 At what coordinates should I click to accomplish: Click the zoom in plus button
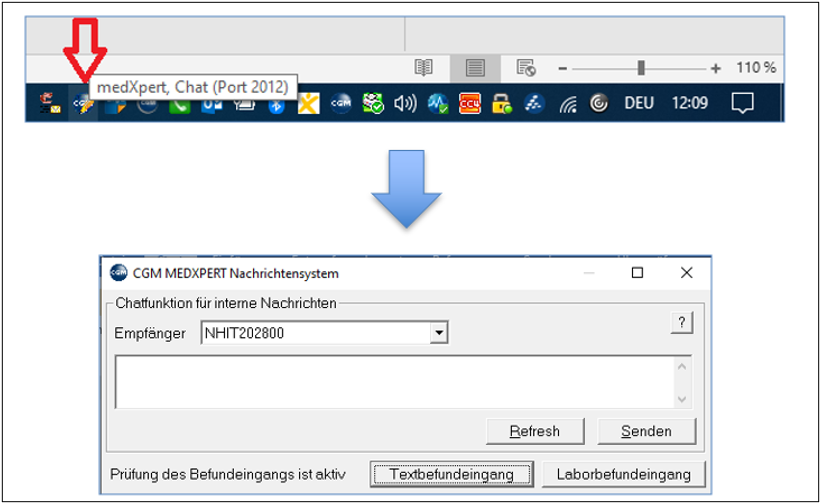coord(716,69)
